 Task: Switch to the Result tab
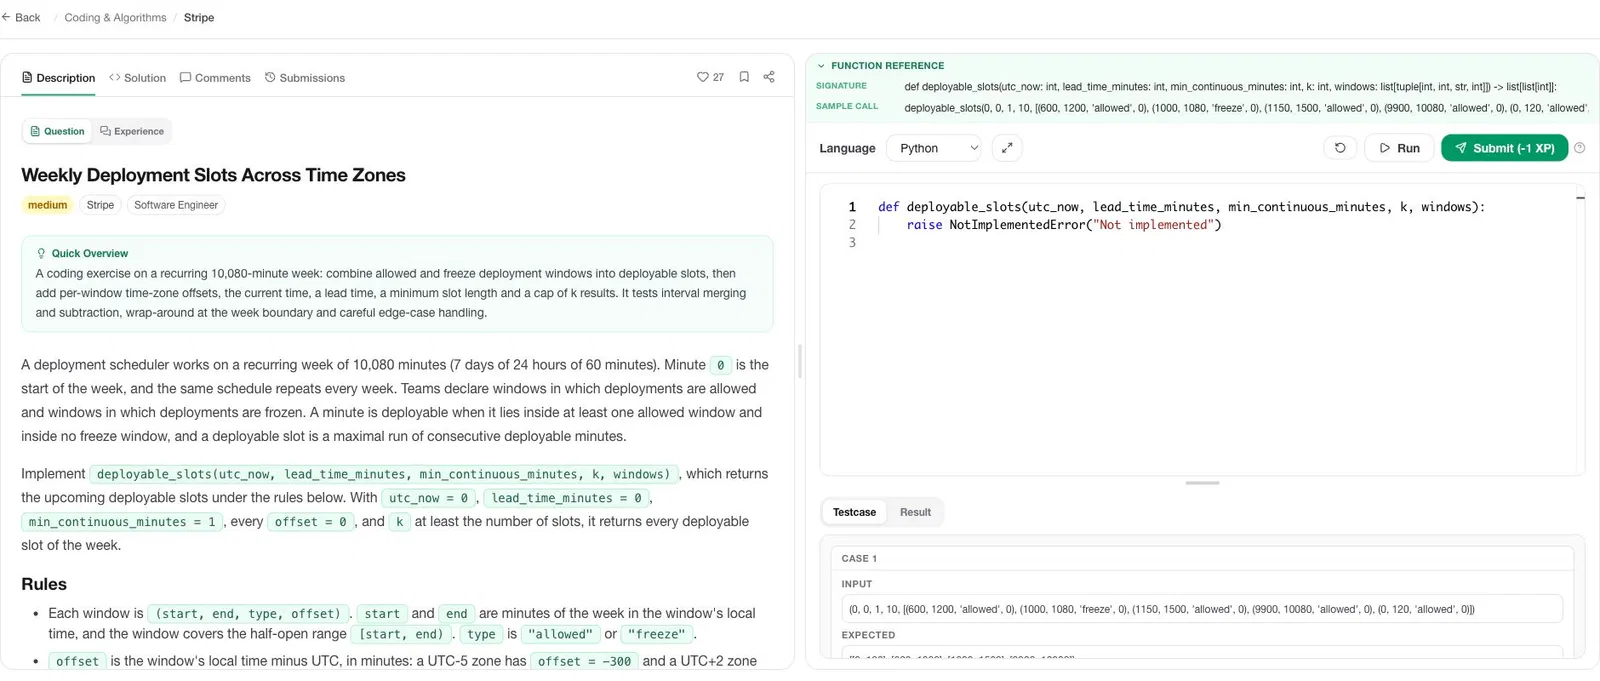coord(915,512)
